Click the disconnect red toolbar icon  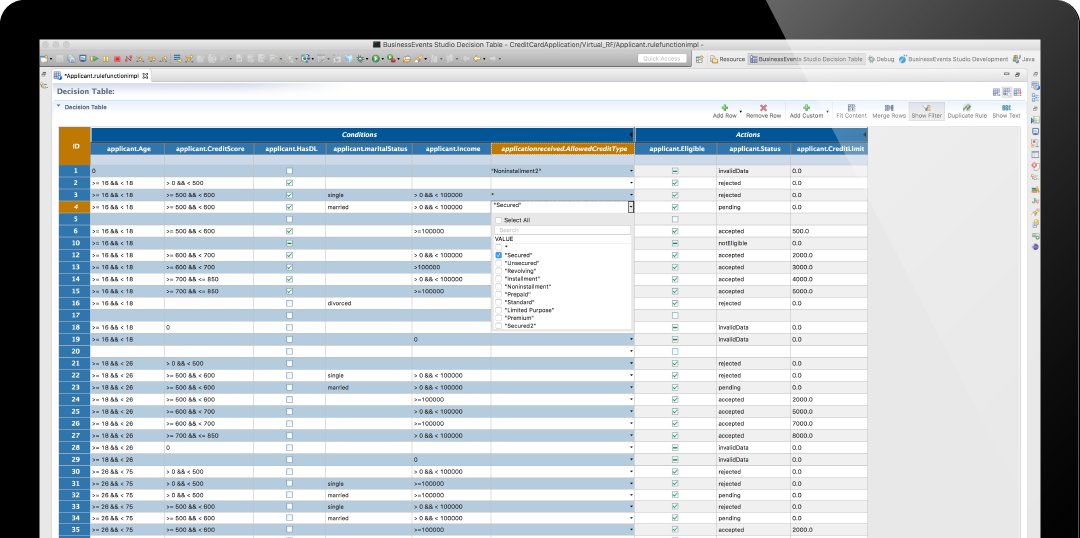point(128,59)
